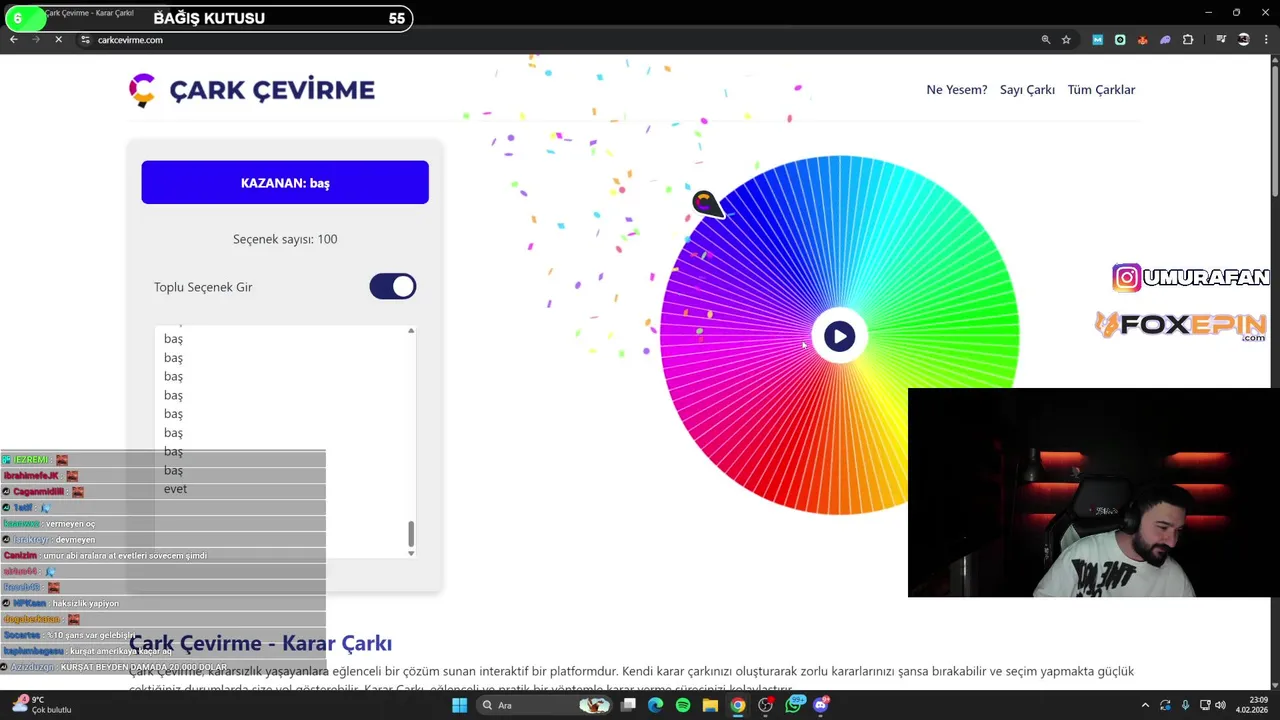1280x720 pixels.
Task: Click the microphone icon in system tray
Action: (x=1186, y=705)
